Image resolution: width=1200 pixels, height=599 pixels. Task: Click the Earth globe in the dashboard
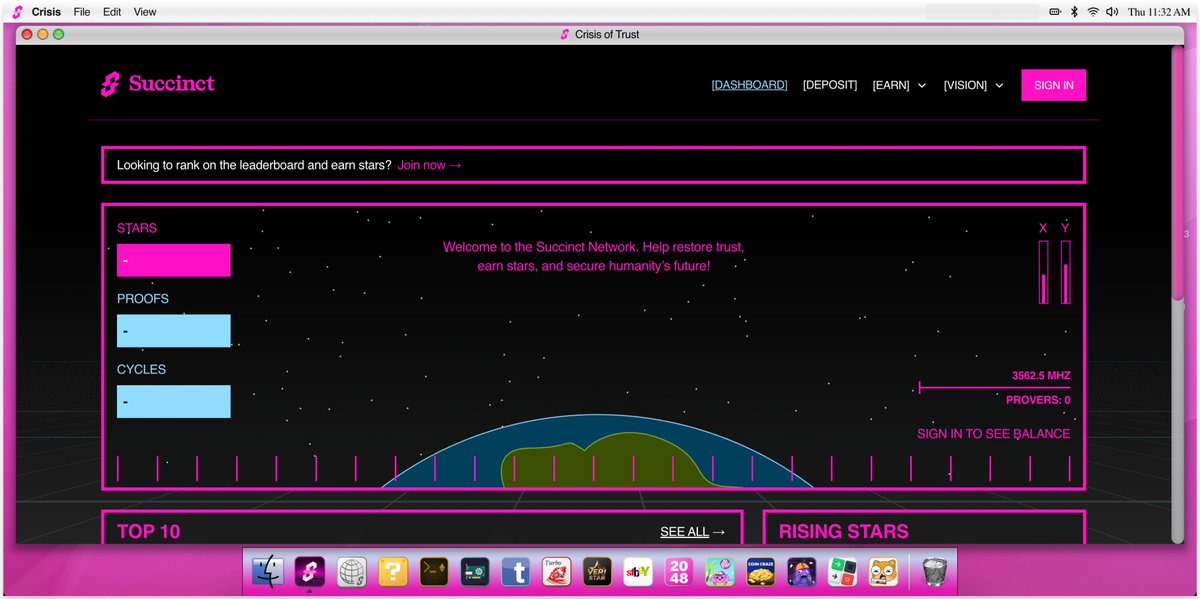597,452
